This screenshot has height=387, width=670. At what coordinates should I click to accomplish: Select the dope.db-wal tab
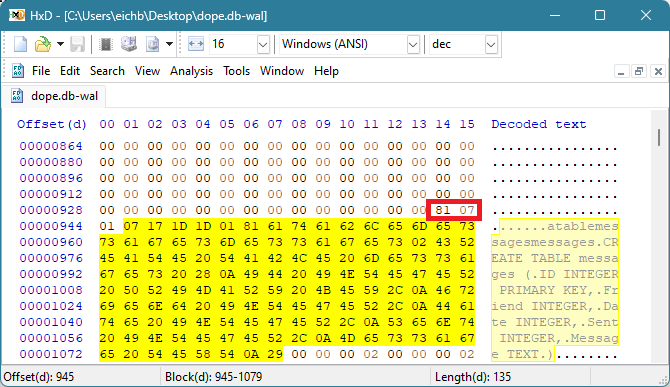point(54,96)
